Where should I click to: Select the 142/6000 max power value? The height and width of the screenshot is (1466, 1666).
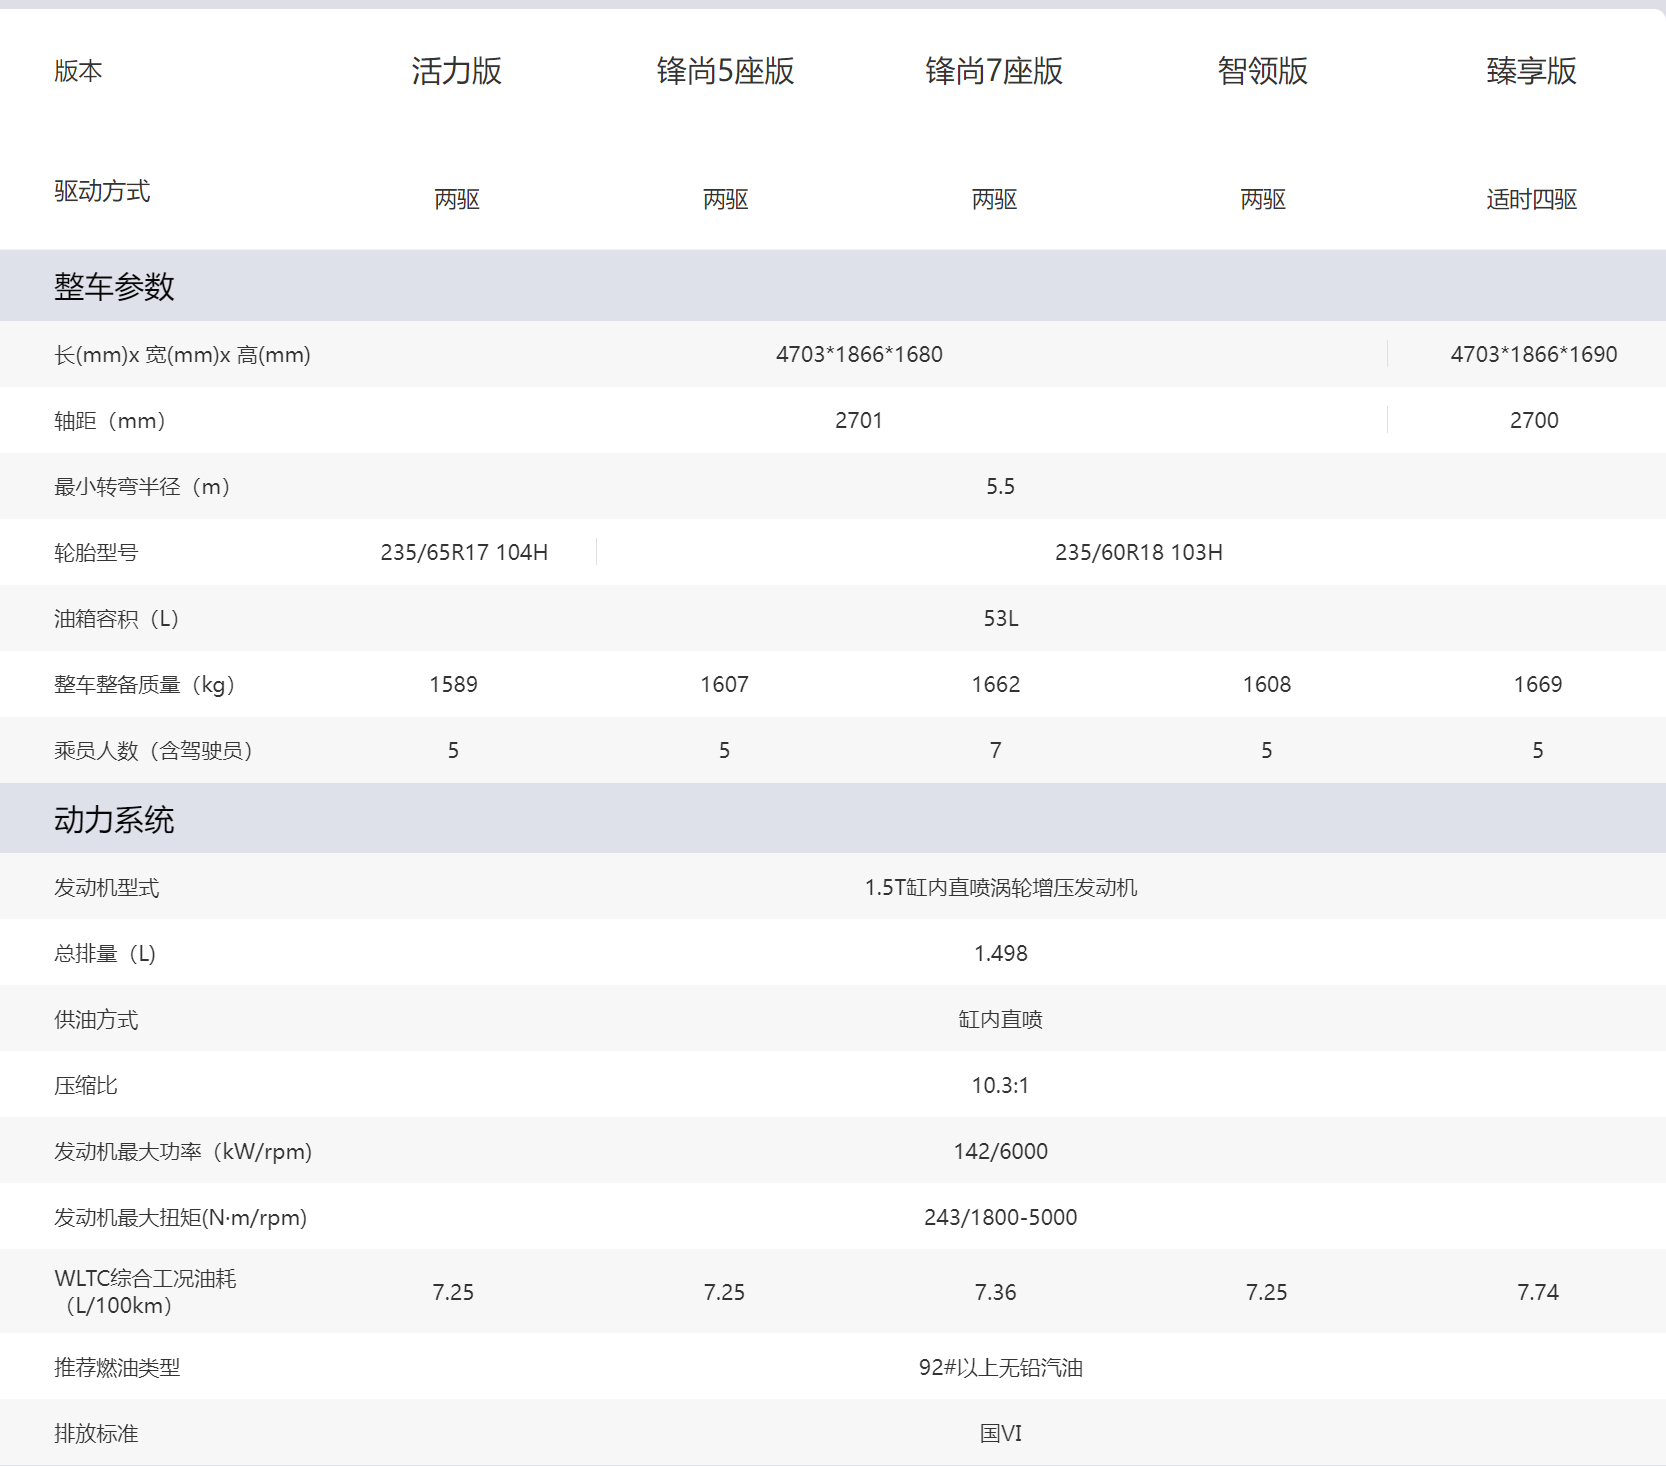click(1000, 1151)
